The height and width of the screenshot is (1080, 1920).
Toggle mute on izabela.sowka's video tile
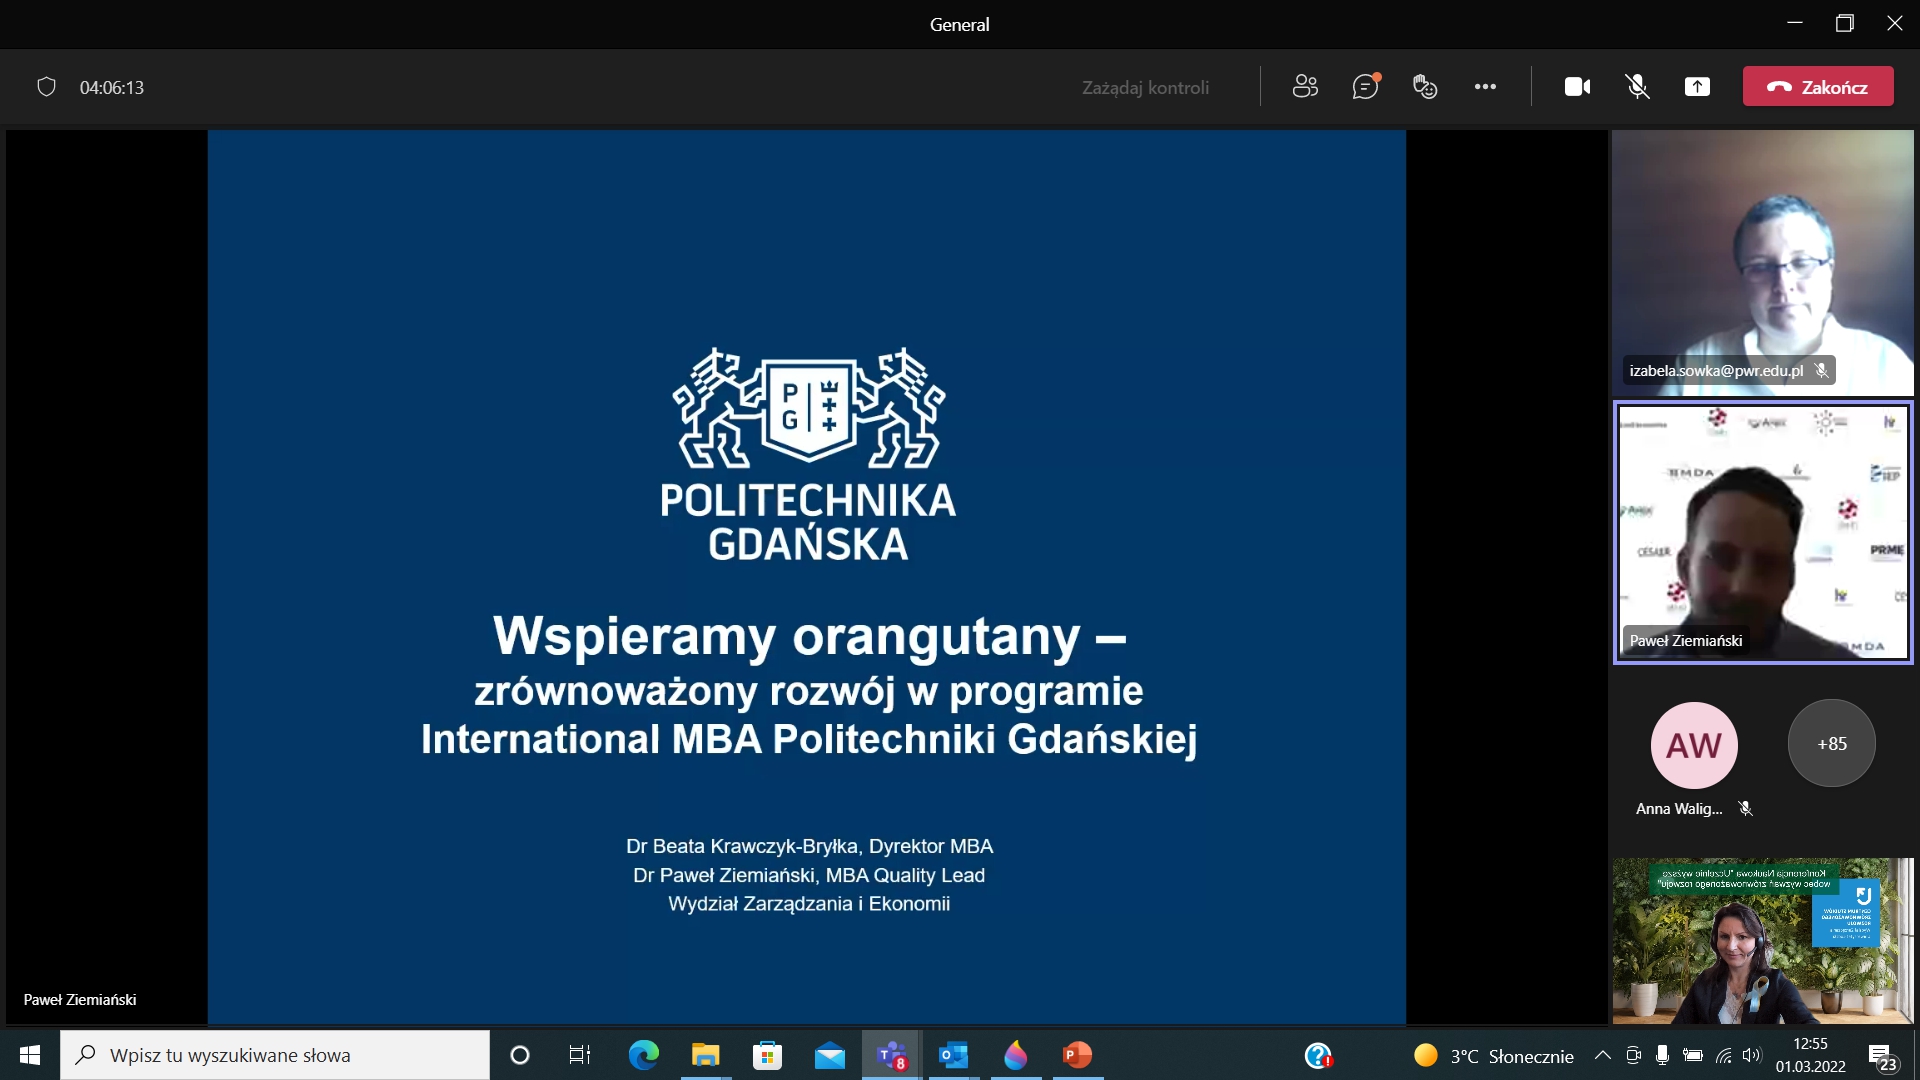[1822, 370]
